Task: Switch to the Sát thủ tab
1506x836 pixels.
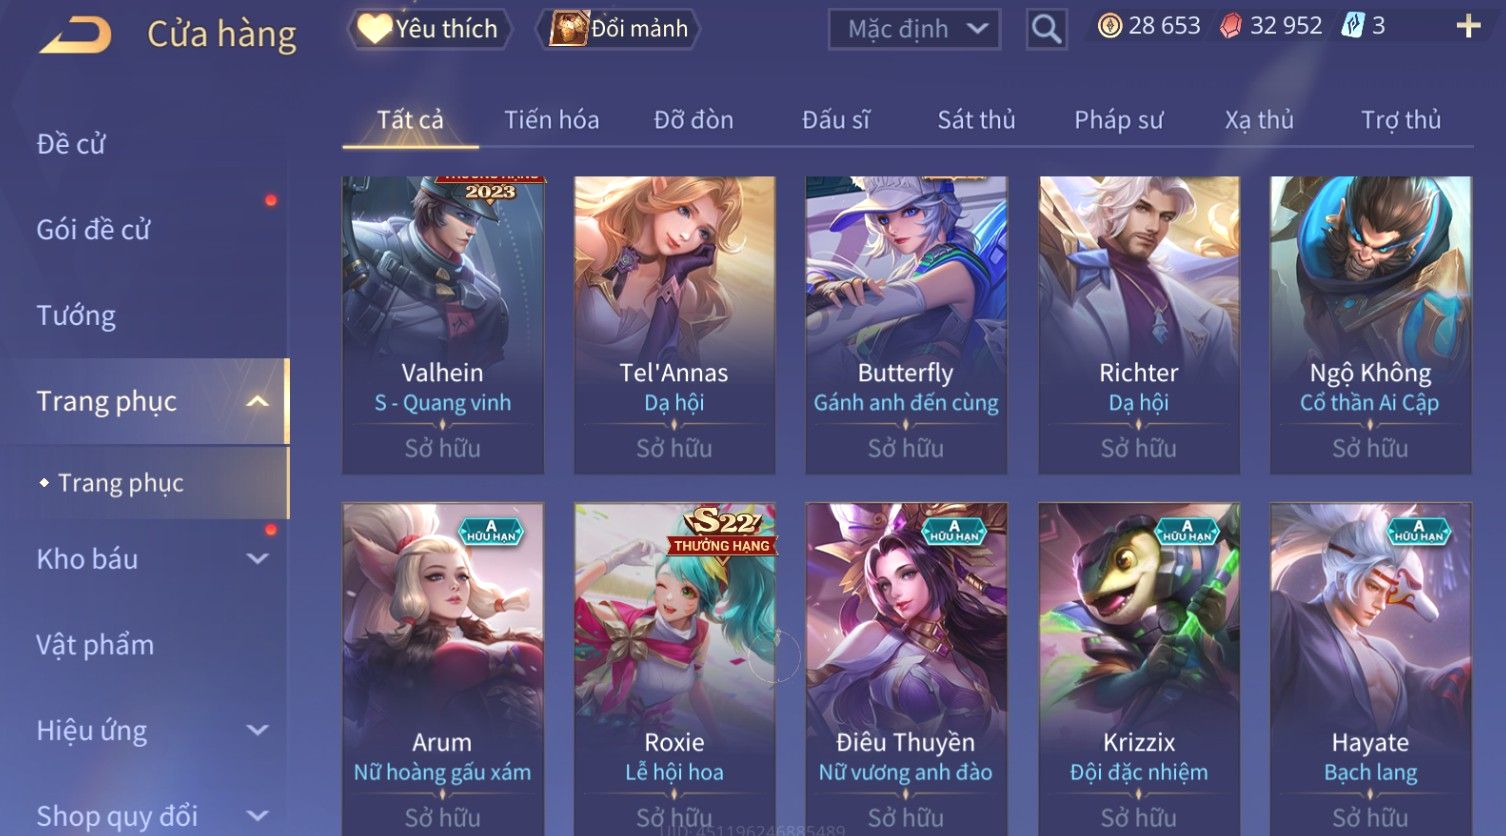Action: [976, 120]
